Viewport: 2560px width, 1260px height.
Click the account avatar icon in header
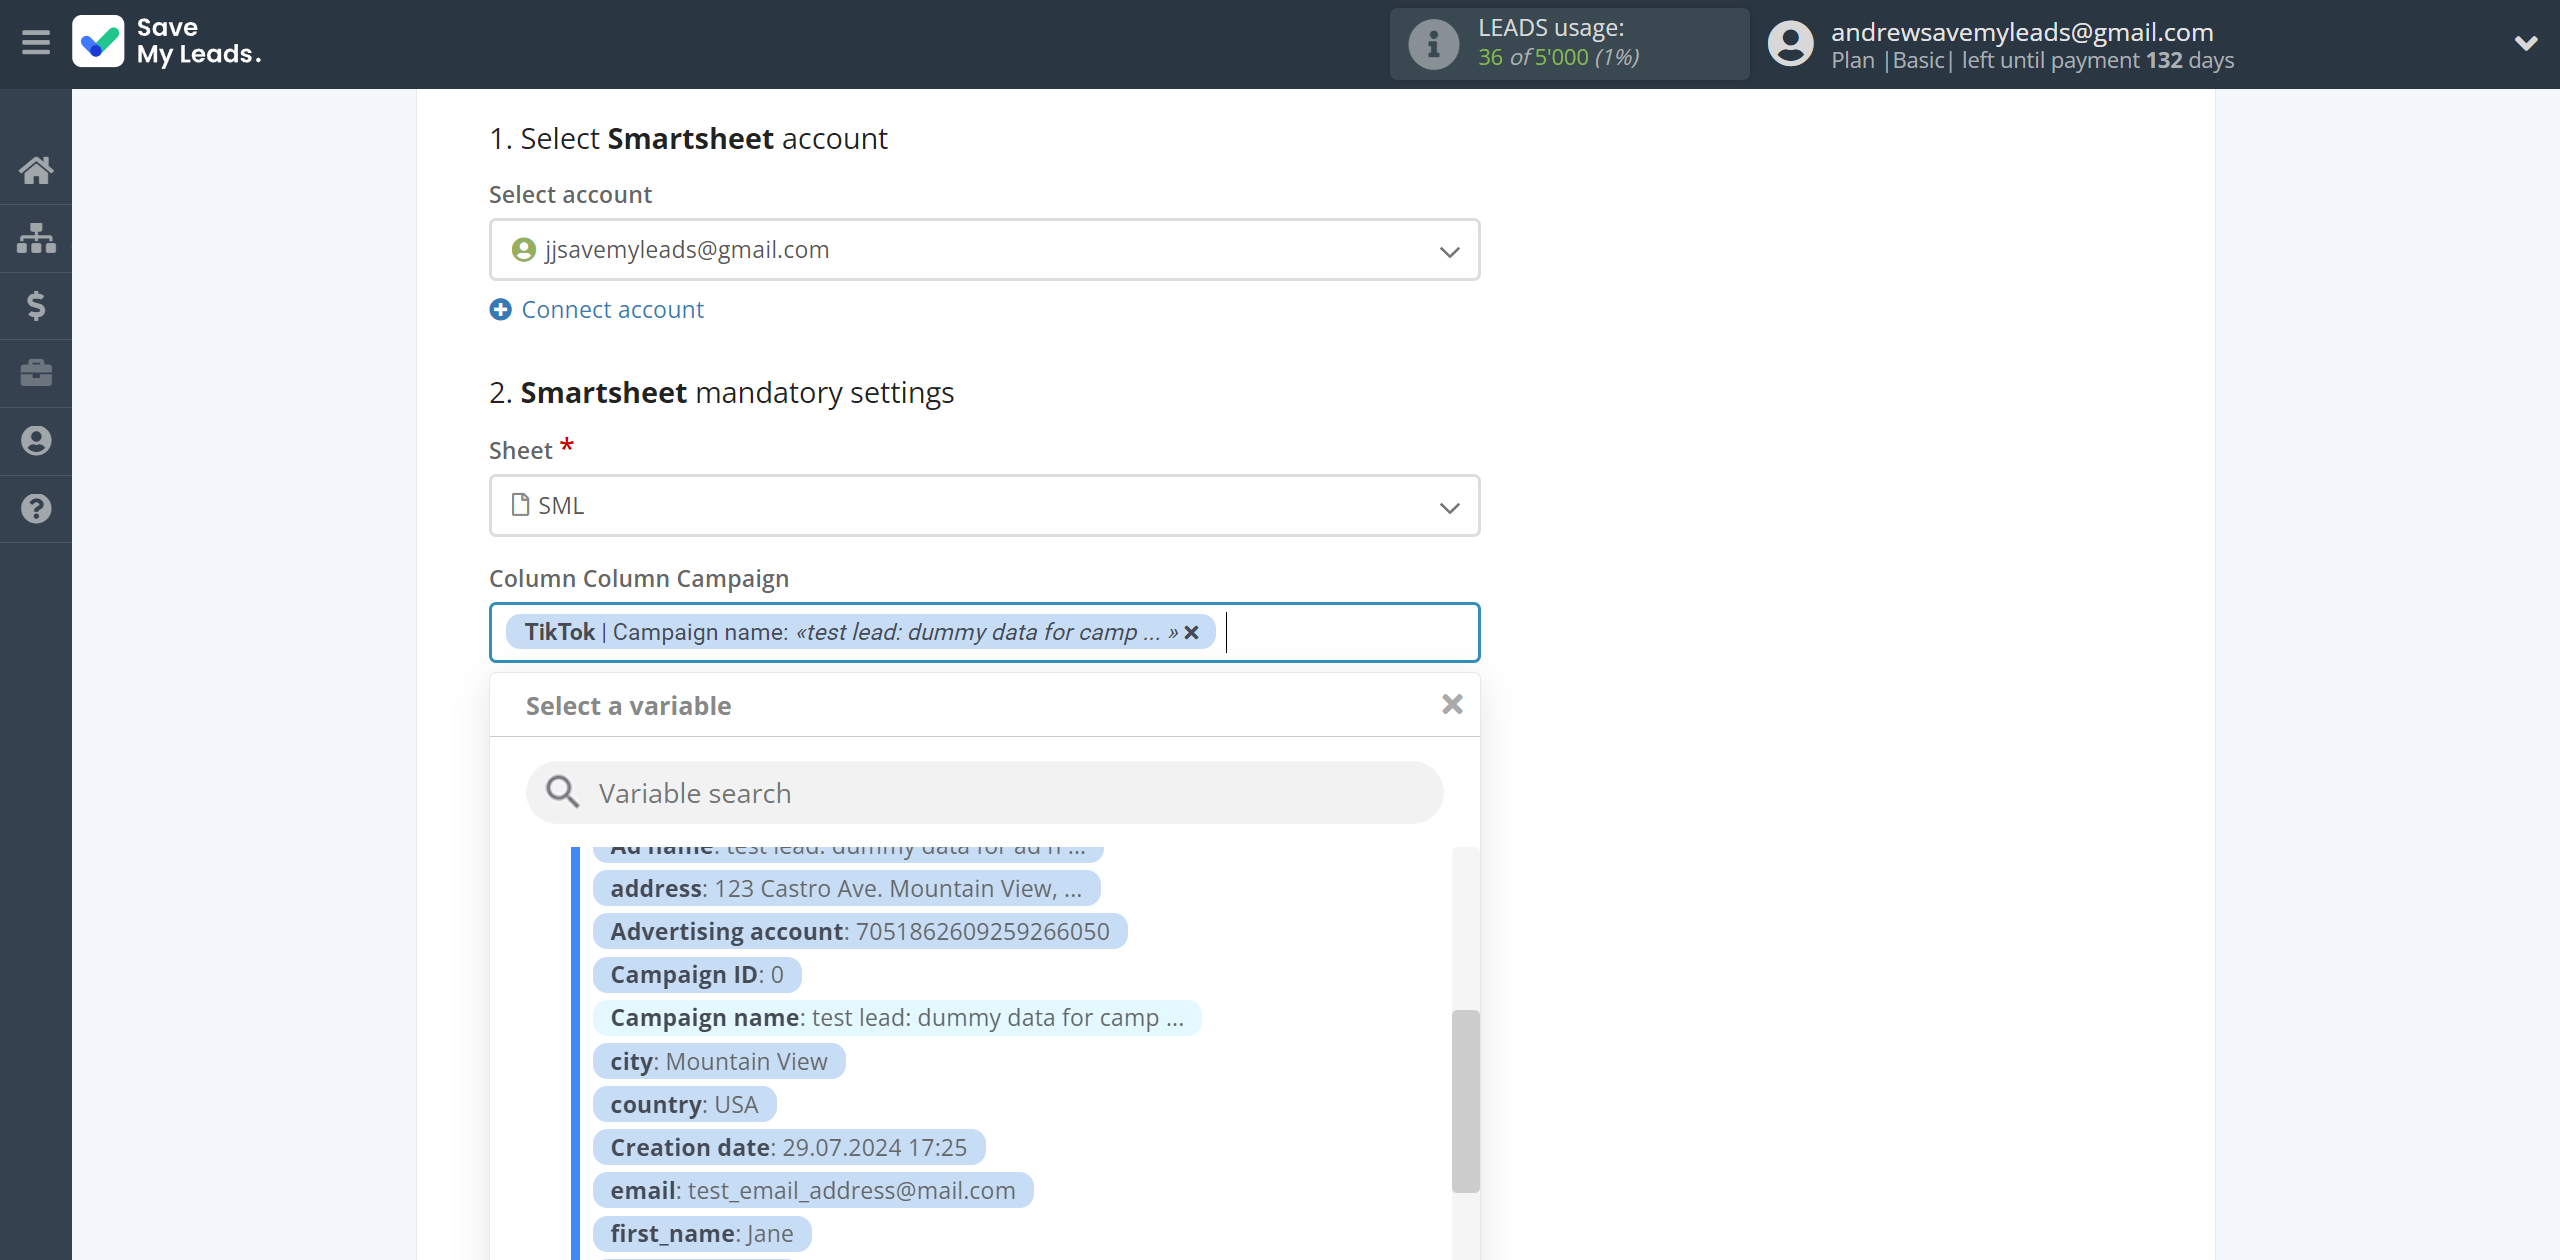[1790, 44]
